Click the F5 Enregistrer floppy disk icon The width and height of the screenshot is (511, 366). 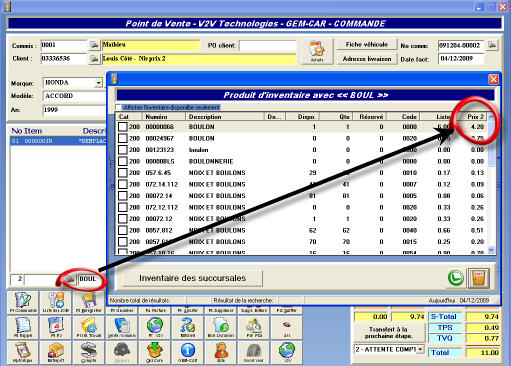[x=88, y=302]
